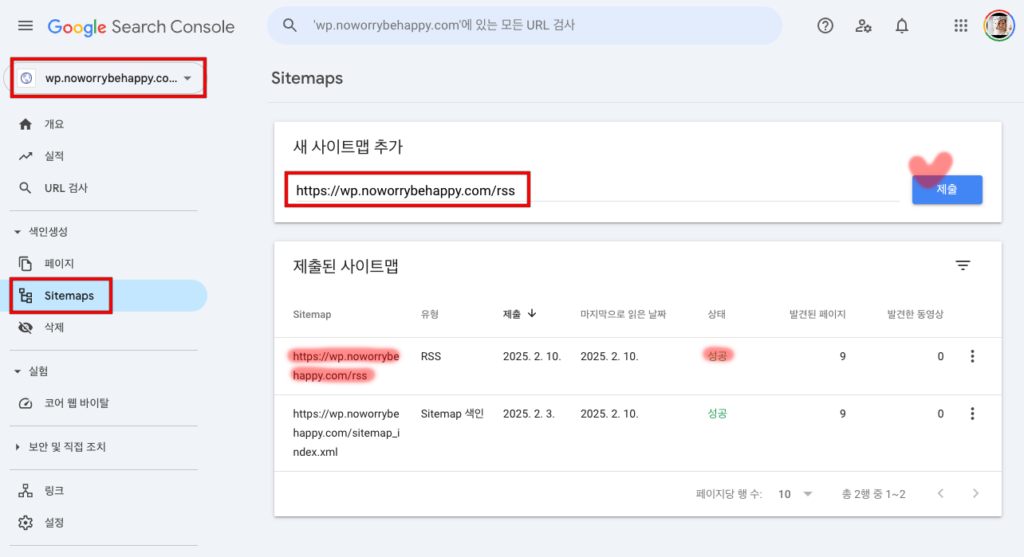Sort by 제출 column arrow
1024x557 pixels.
(532, 314)
